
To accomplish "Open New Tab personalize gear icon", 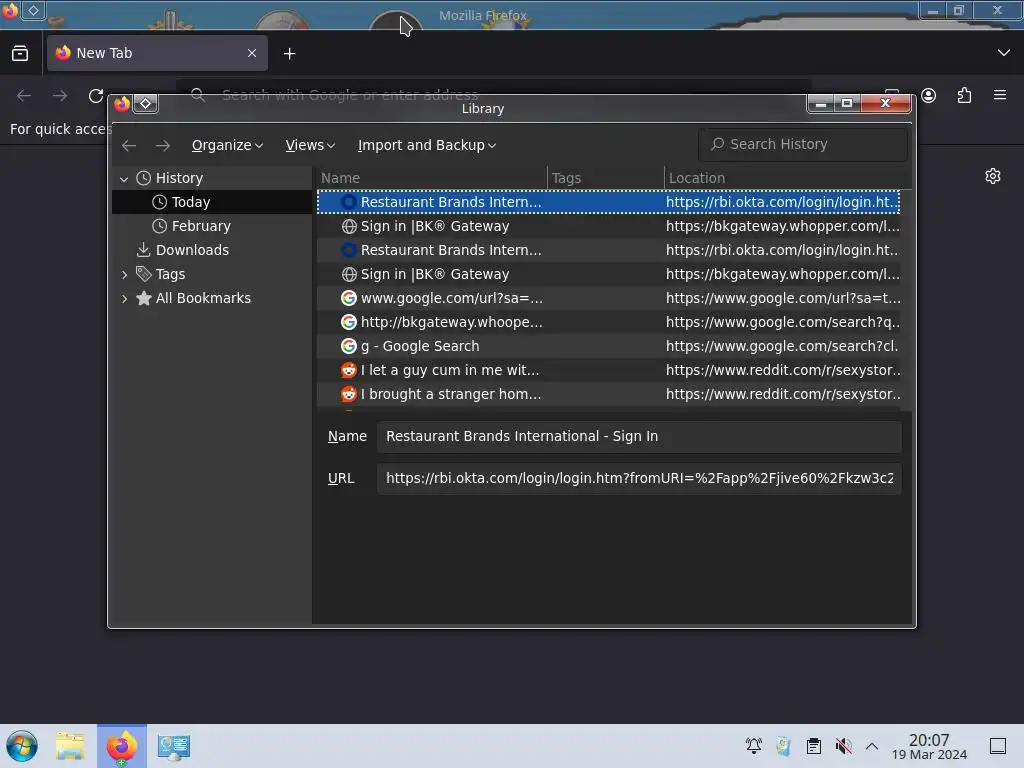I will [x=993, y=176].
